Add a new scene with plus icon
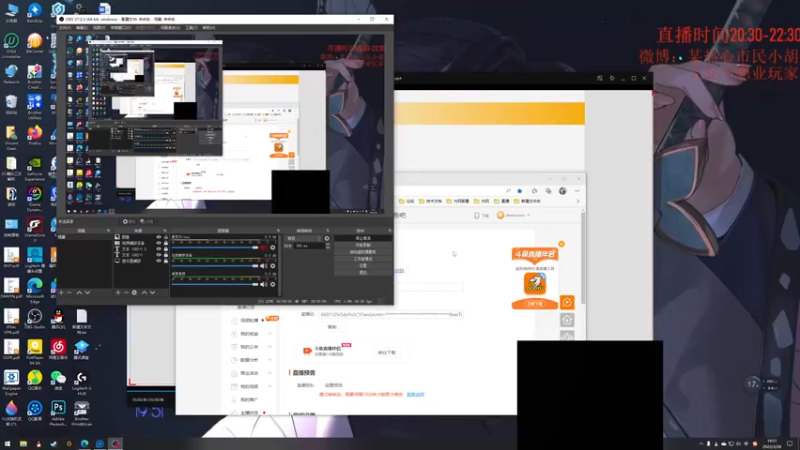 coord(61,292)
